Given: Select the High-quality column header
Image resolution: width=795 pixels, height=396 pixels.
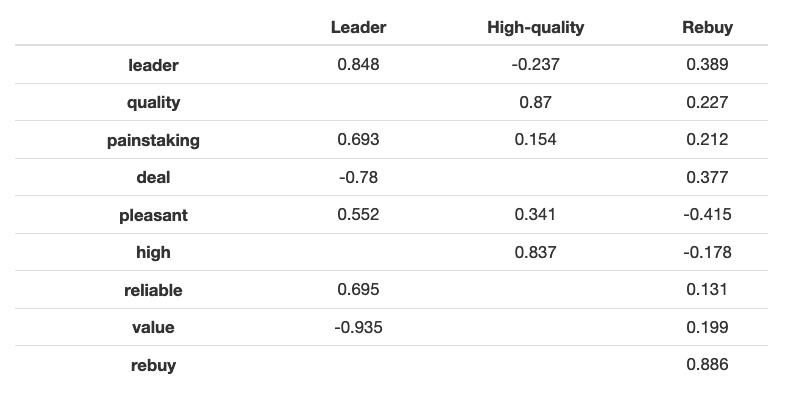Looking at the screenshot, I should [535, 27].
